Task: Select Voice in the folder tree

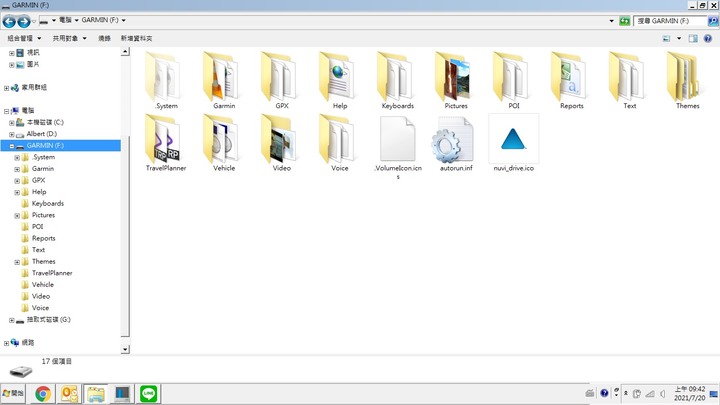Action: click(40, 308)
